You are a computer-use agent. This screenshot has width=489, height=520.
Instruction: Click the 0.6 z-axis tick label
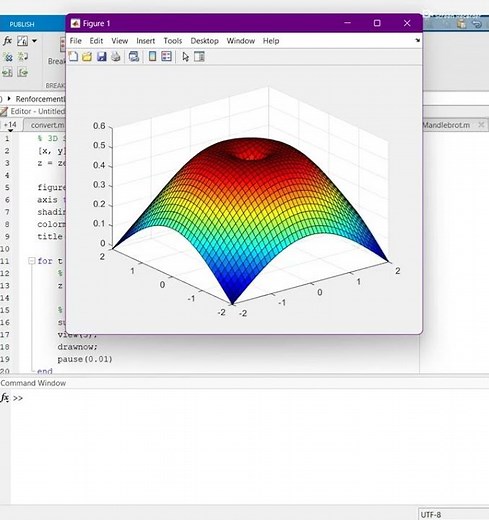coord(99,126)
